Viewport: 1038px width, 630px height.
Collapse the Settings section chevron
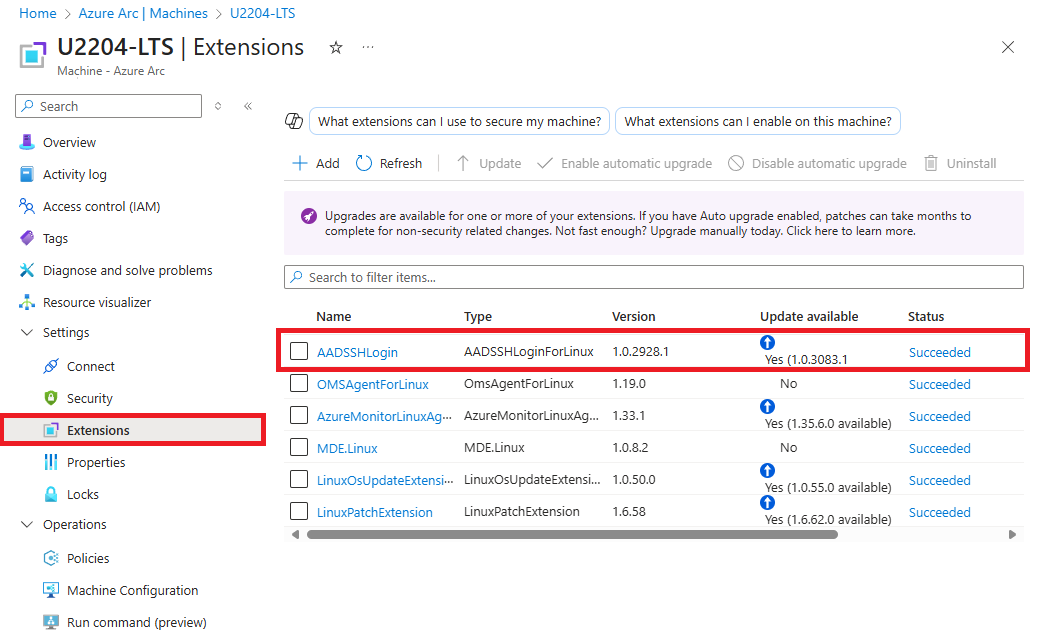(27, 332)
